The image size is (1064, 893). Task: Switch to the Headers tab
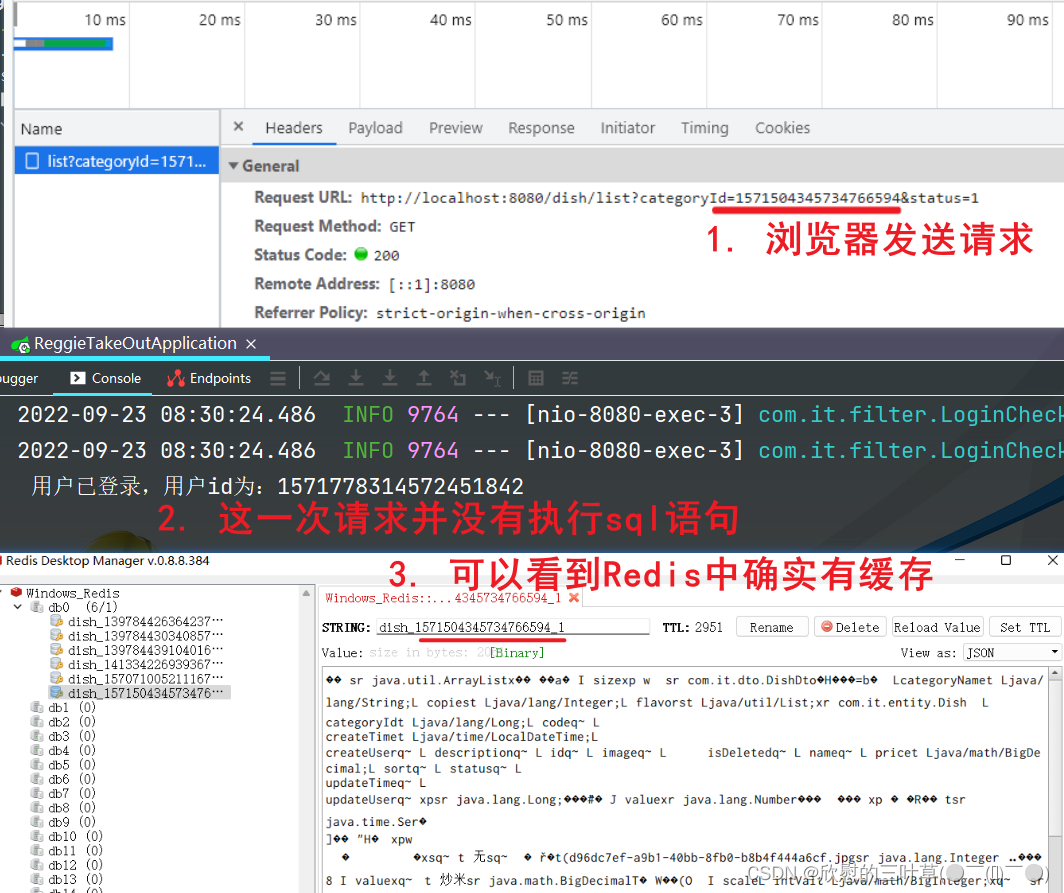click(294, 128)
